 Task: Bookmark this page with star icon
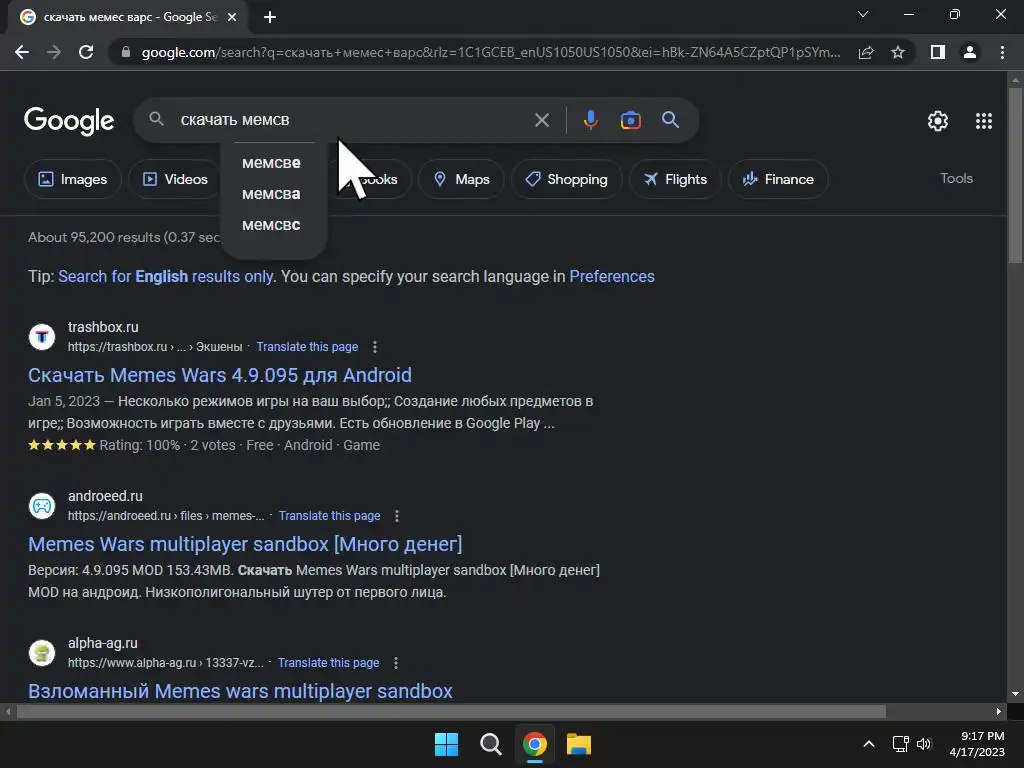point(898,52)
